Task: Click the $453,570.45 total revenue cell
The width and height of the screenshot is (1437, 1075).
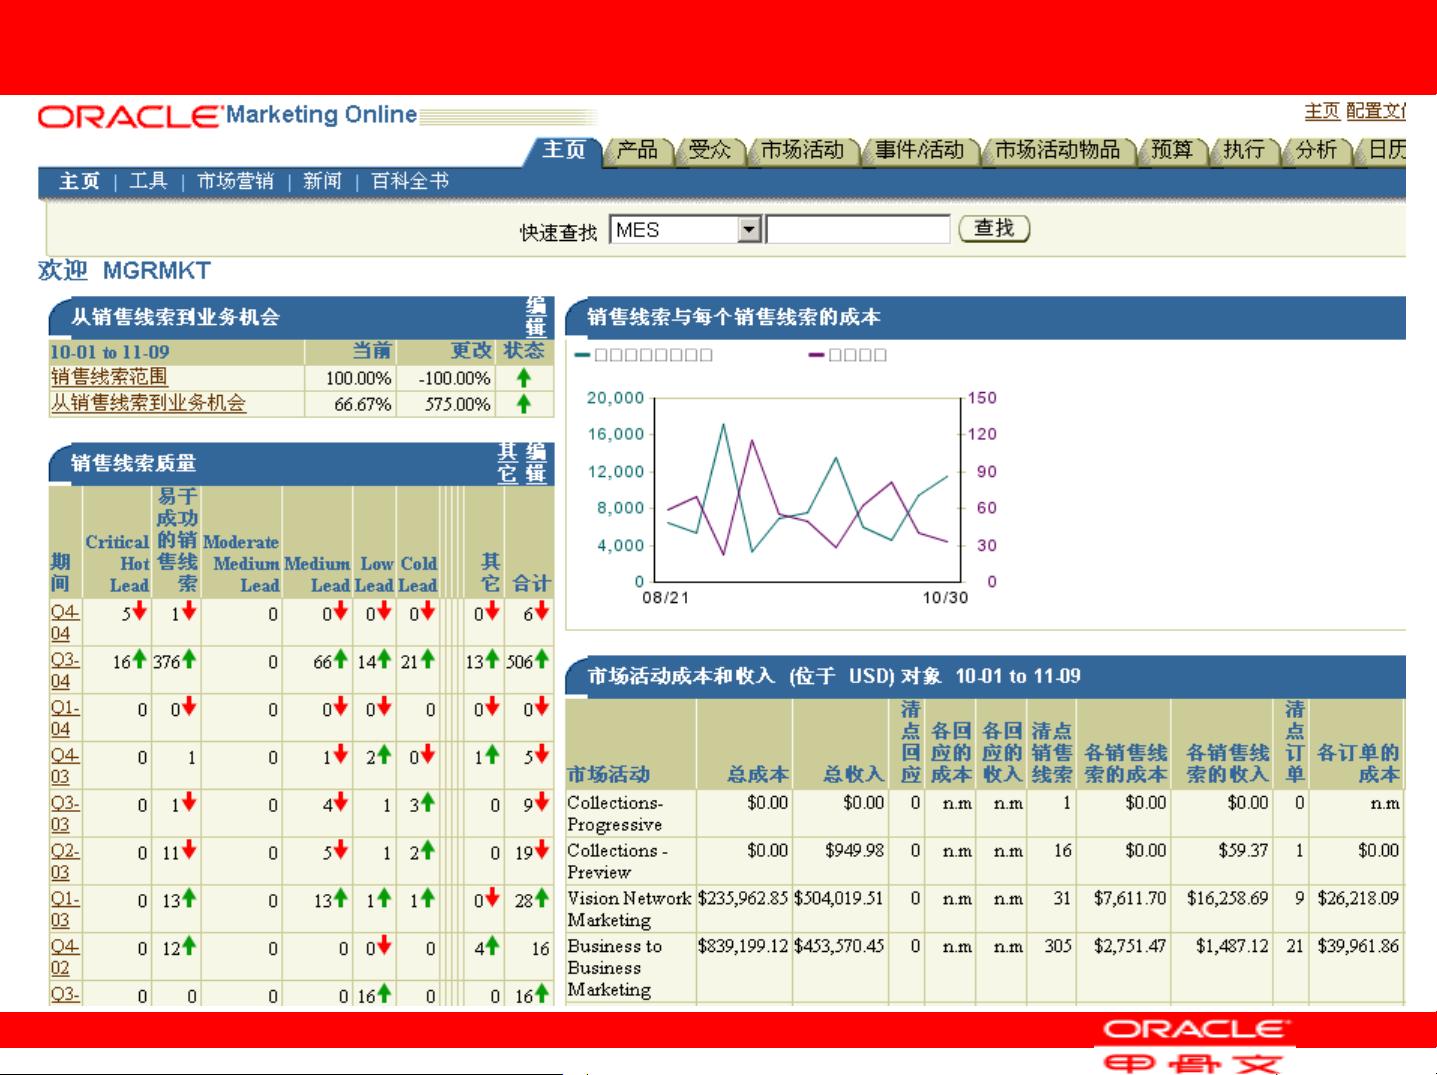Action: point(839,946)
